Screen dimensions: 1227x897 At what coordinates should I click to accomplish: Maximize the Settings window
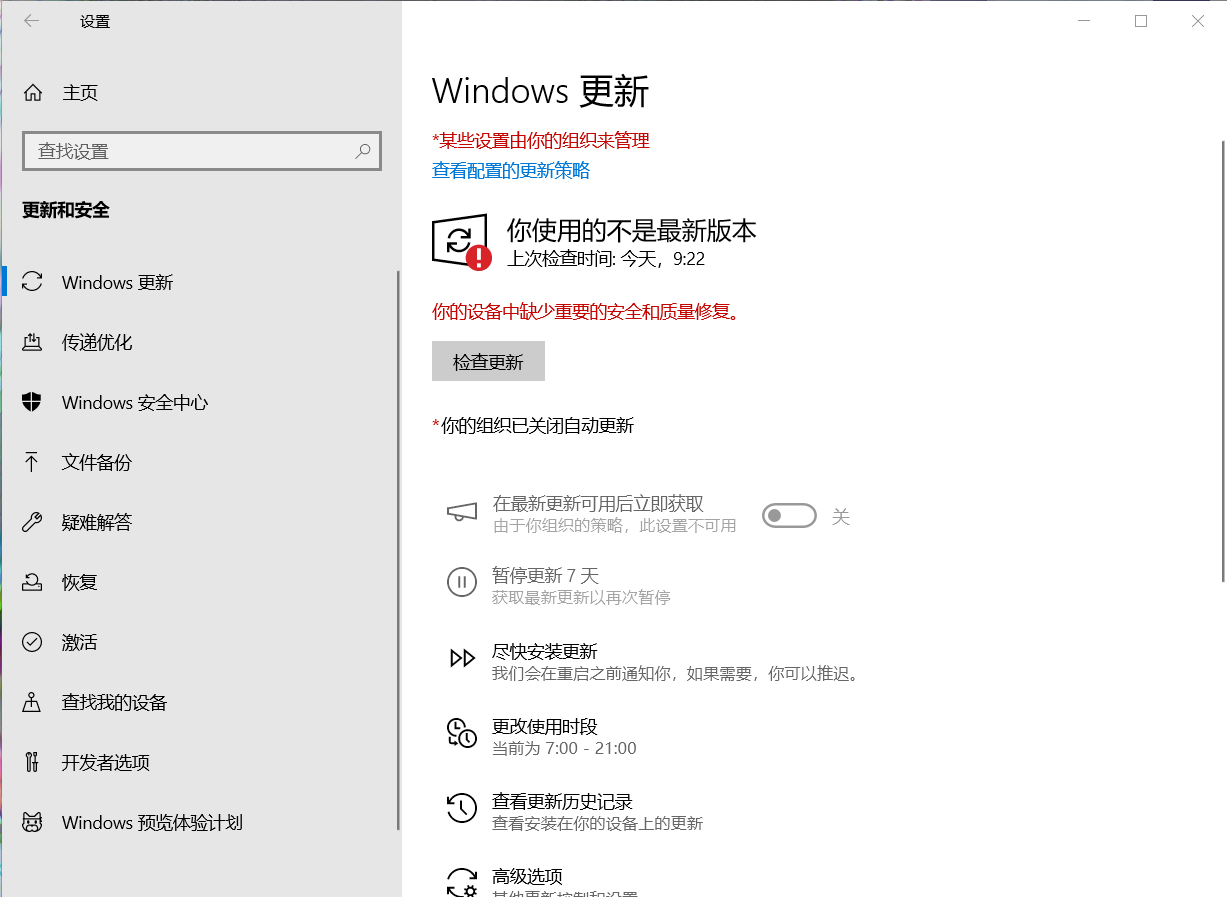click(1141, 21)
